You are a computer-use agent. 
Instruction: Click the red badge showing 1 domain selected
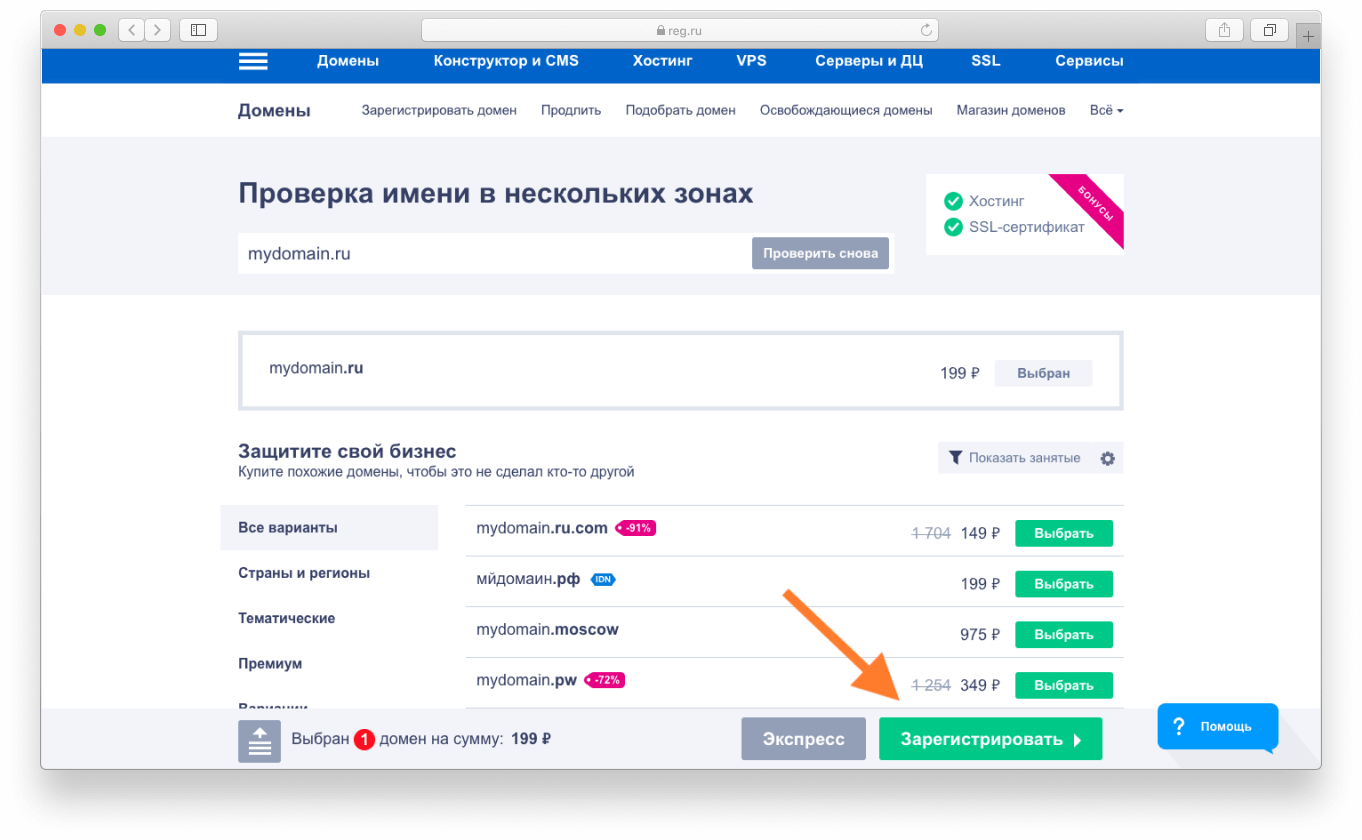click(364, 740)
